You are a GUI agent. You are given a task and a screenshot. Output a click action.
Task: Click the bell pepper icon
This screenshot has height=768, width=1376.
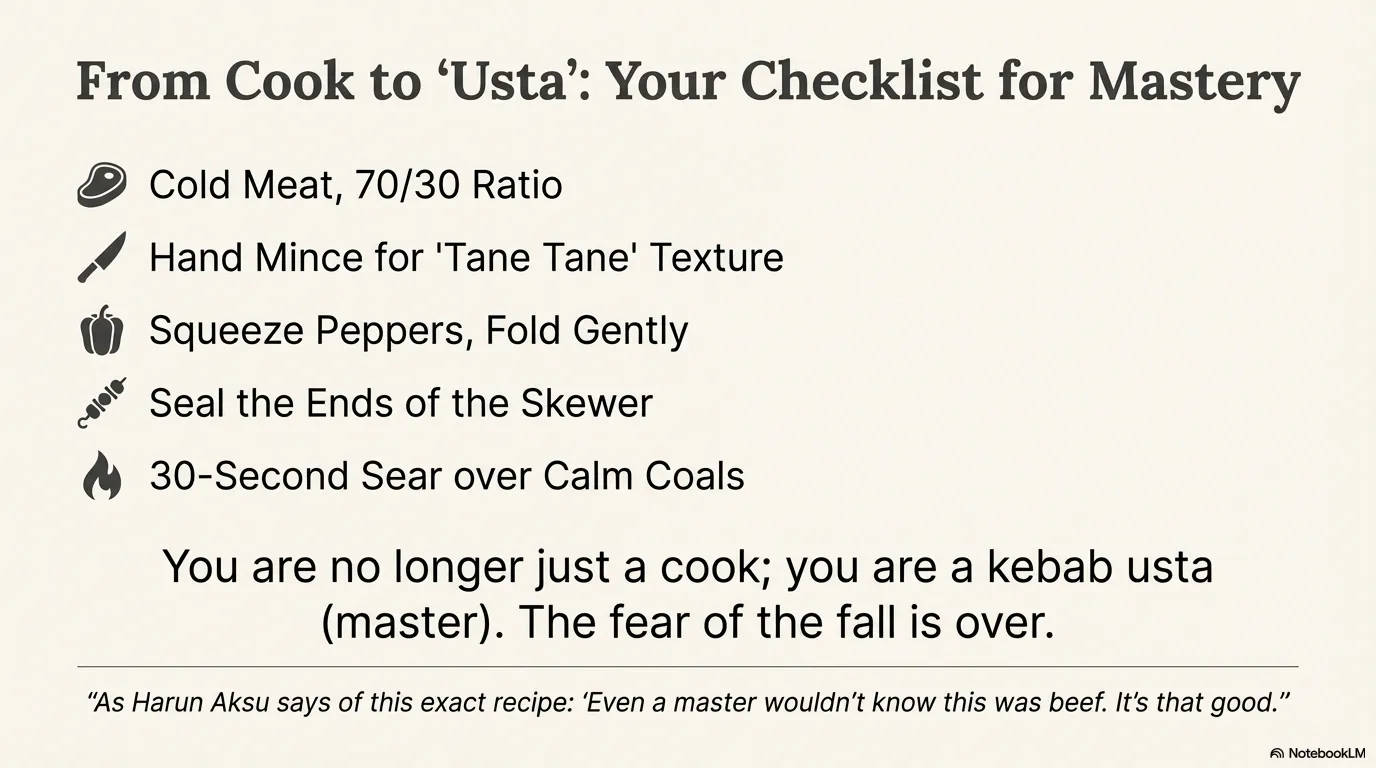click(x=102, y=331)
